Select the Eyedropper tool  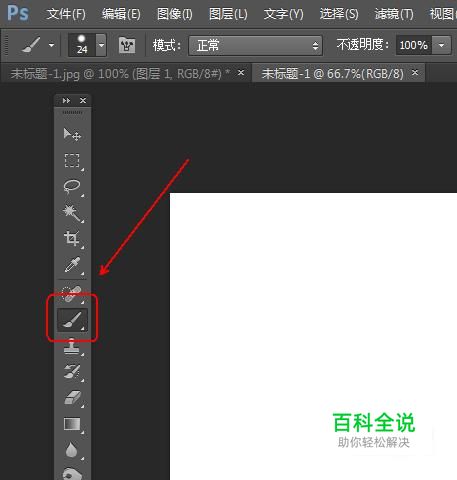point(72,265)
